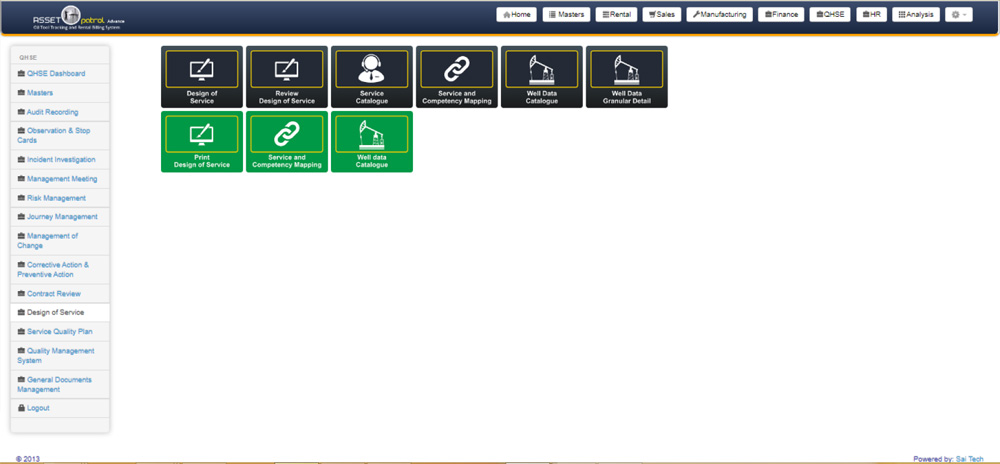Open the Masters menu in top bar
Image resolution: width=1000 pixels, height=464 pixels.
(566, 15)
